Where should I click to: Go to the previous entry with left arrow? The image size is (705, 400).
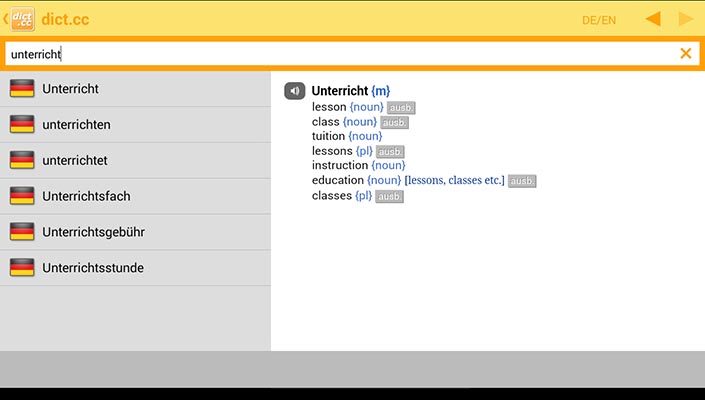point(652,19)
